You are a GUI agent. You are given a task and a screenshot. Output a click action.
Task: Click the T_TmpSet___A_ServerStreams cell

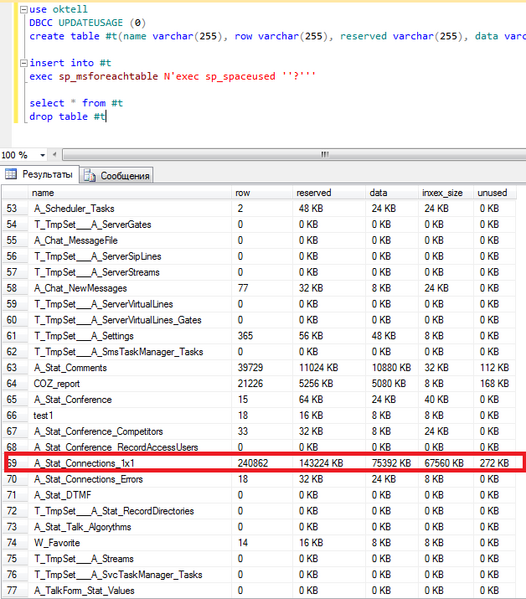point(130,272)
